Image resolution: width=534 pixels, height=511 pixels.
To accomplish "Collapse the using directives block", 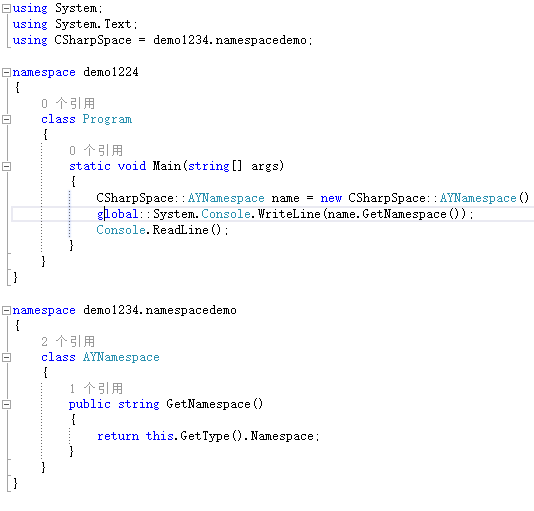I will (x=6, y=9).
